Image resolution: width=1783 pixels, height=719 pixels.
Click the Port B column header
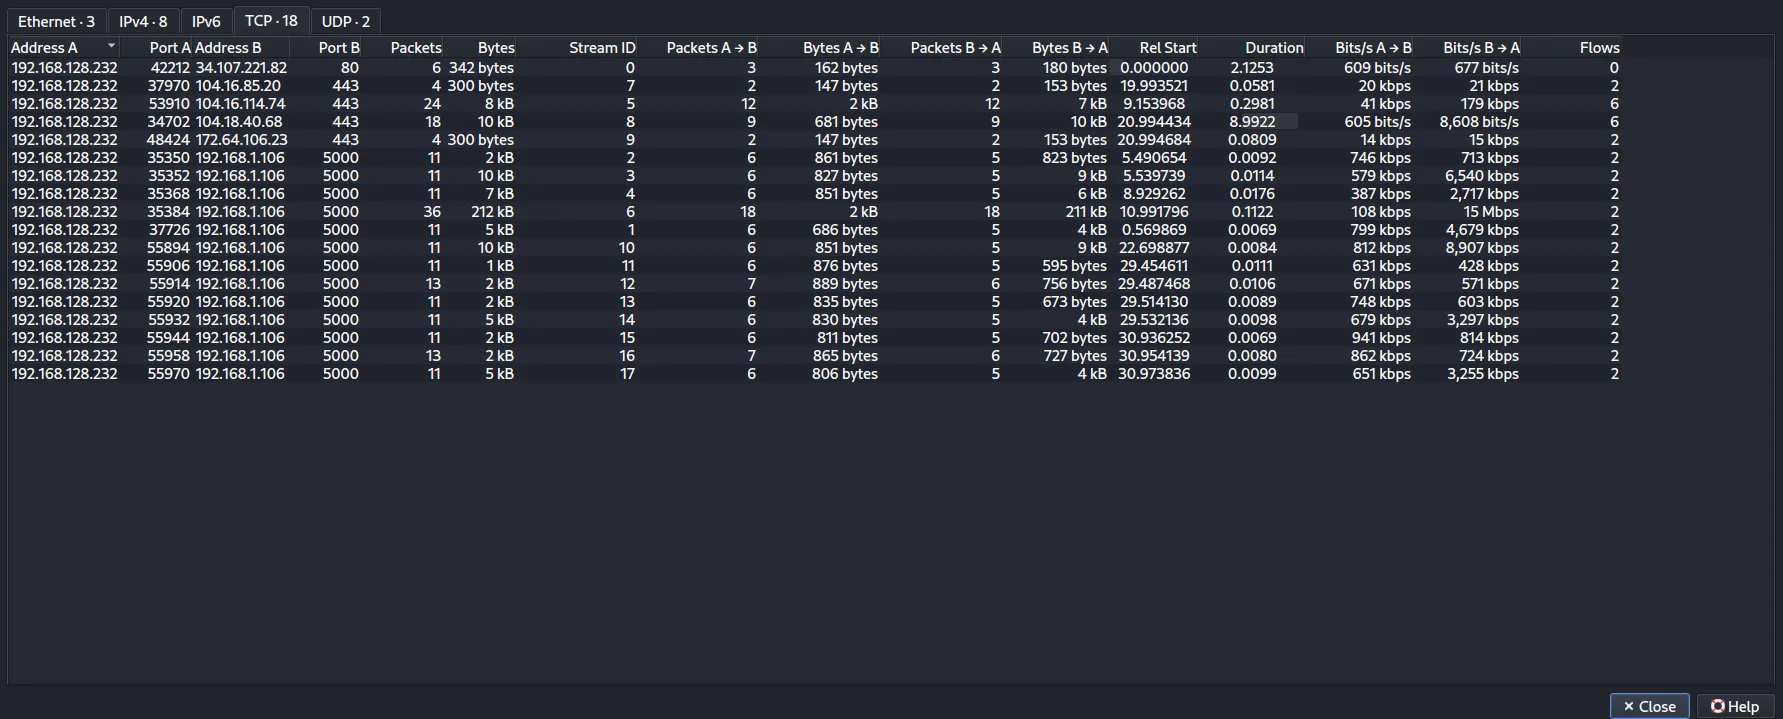pos(339,47)
